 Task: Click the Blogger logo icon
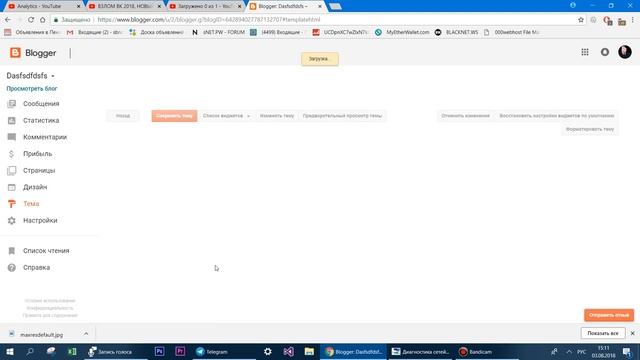coord(15,53)
